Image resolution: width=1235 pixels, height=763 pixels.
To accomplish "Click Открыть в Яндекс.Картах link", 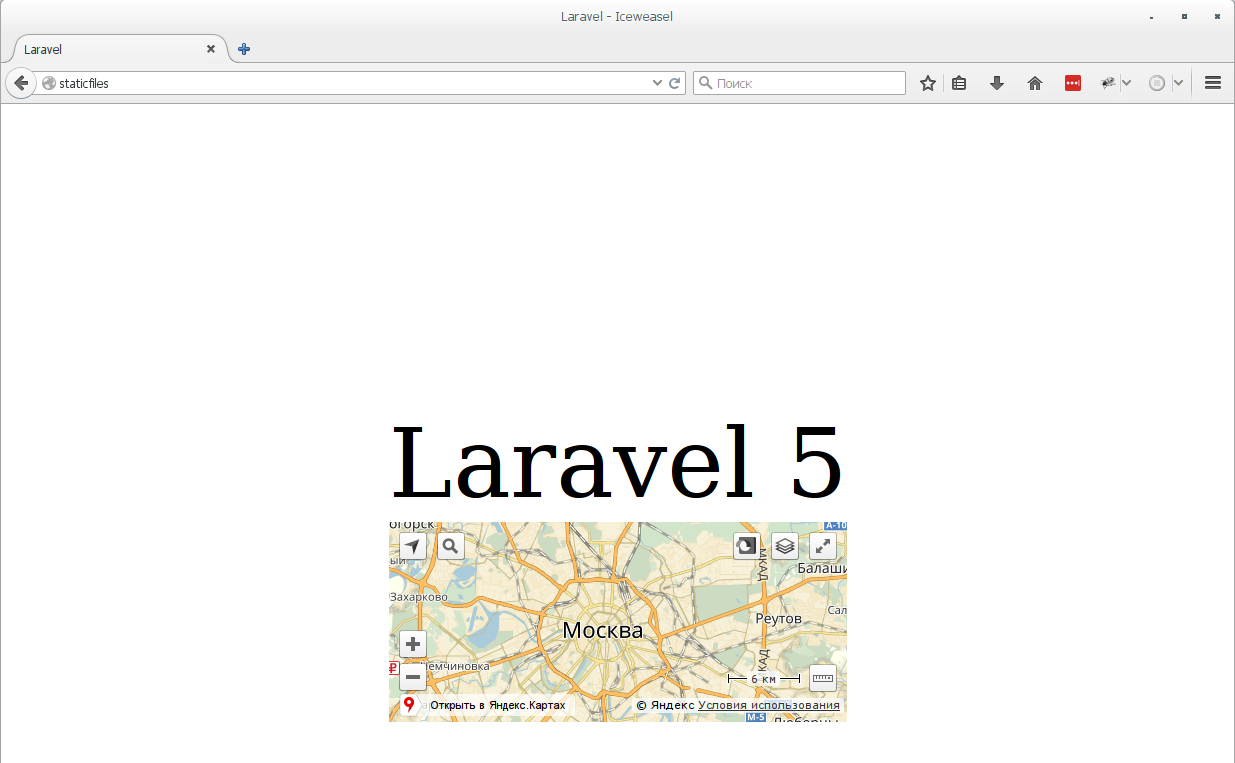I will (x=498, y=705).
